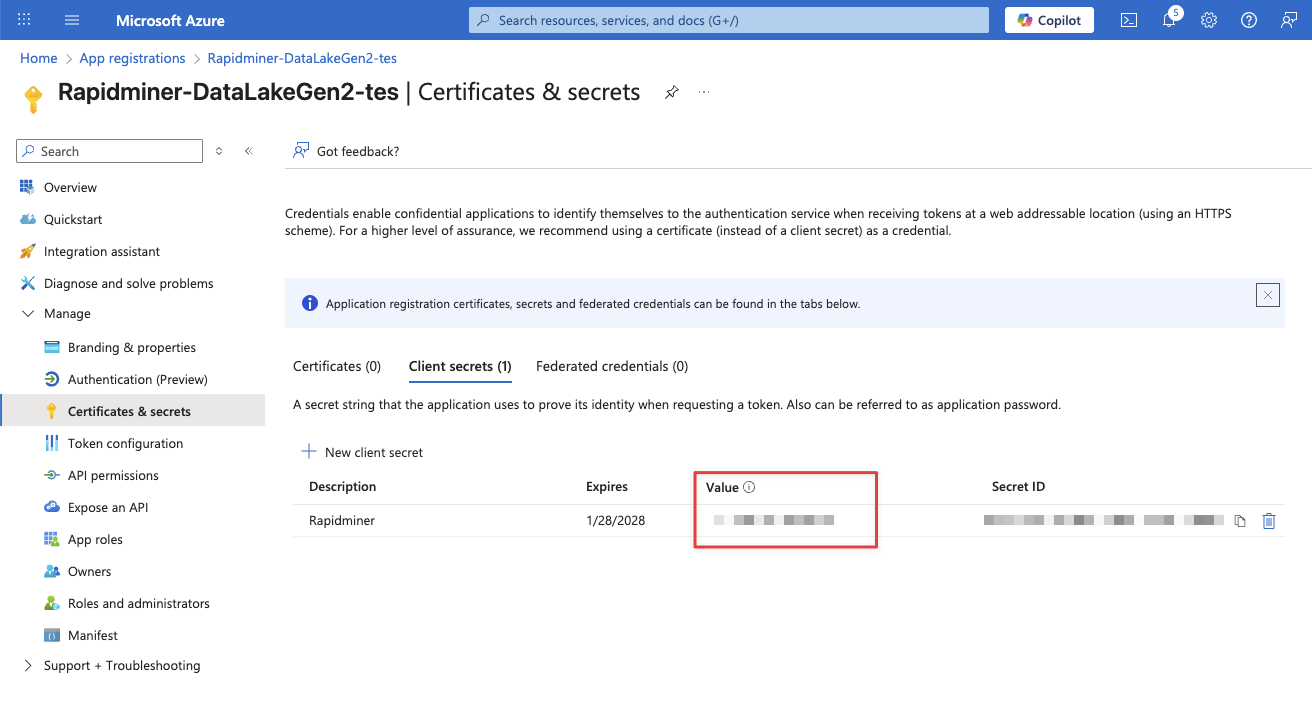
Task: Open the Azure portal hamburger menu
Action: click(72, 20)
